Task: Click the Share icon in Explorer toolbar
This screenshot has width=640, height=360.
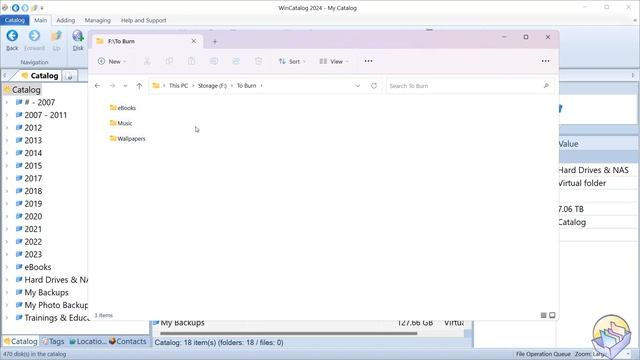Action: [x=236, y=61]
